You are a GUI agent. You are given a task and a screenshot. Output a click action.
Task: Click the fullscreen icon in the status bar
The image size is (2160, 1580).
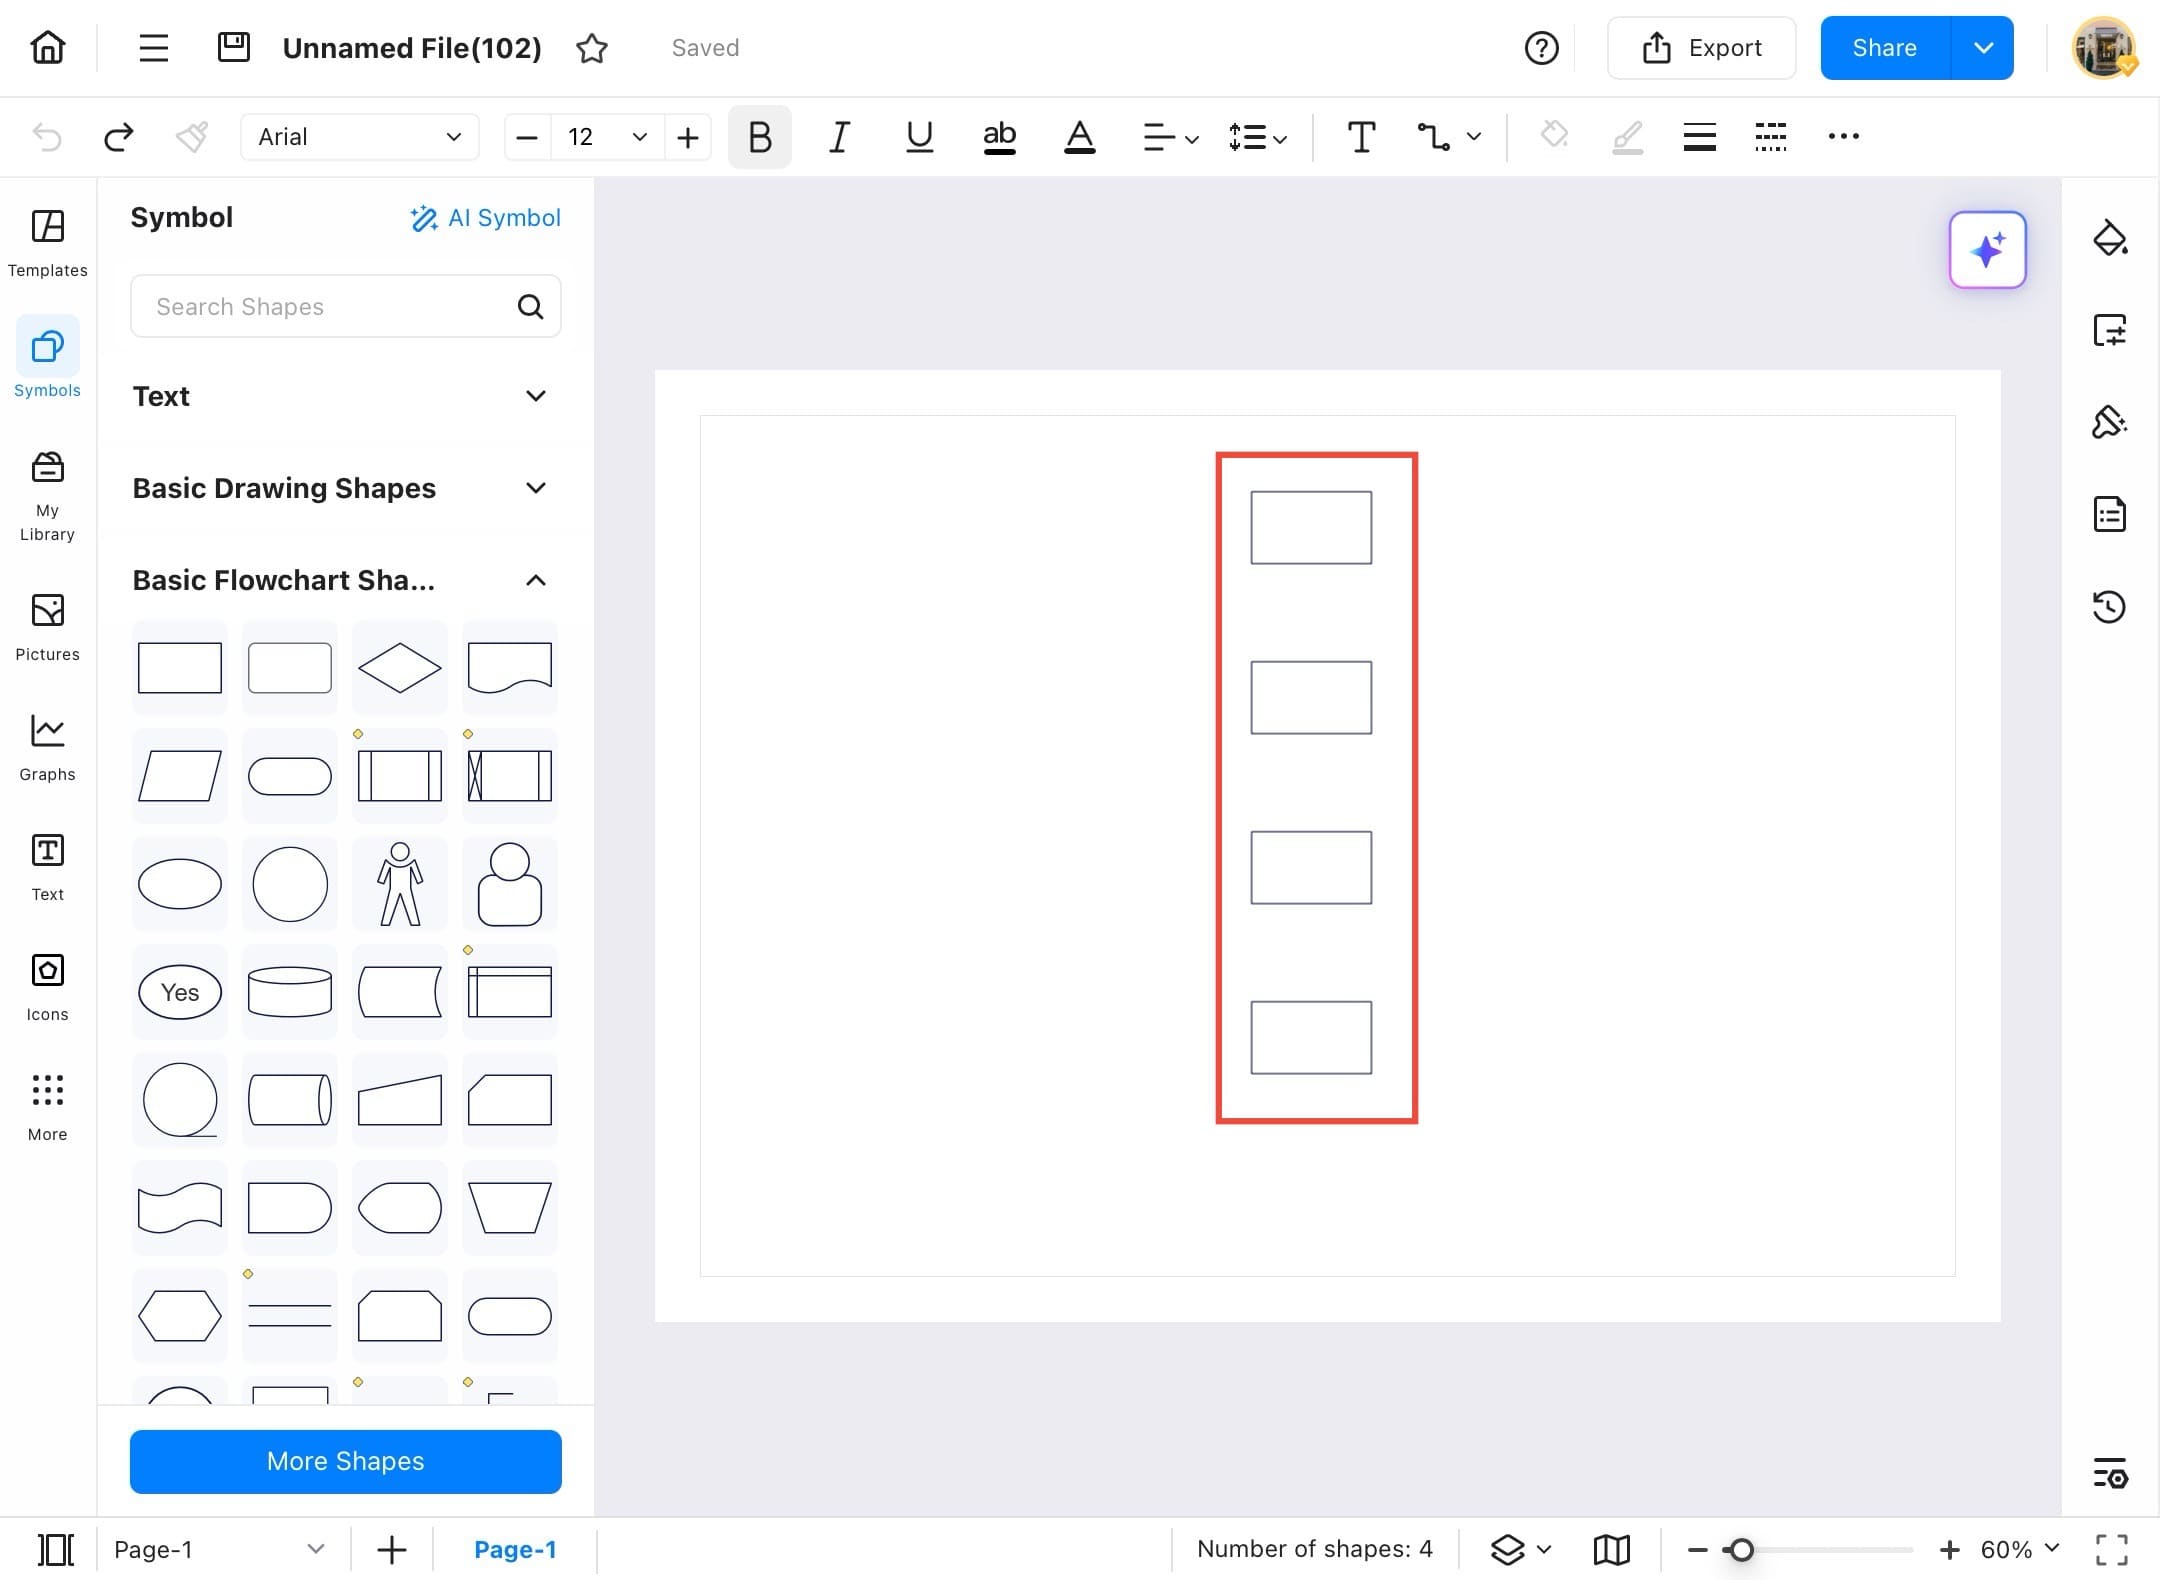tap(2111, 1550)
